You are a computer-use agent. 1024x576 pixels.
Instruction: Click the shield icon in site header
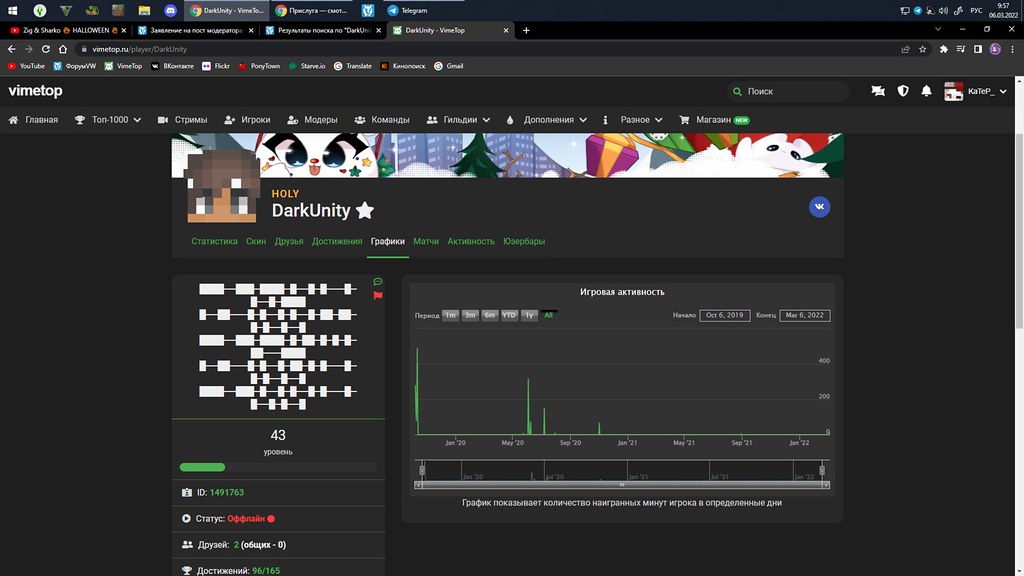click(x=903, y=91)
